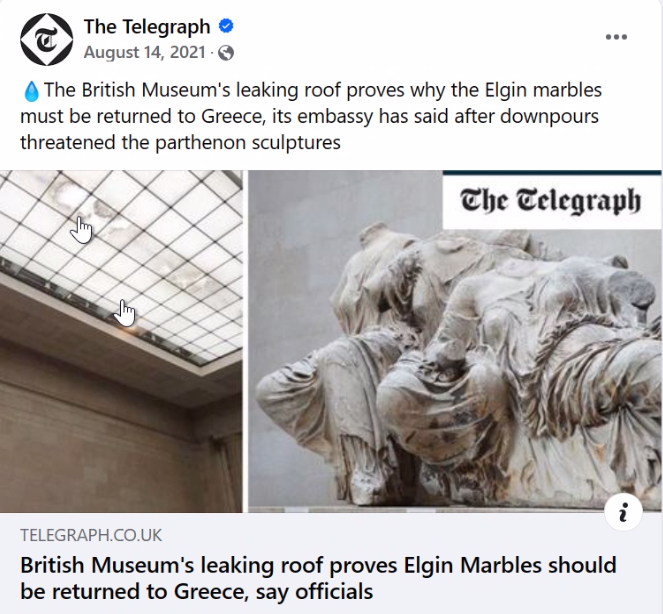Click the post caption text
This screenshot has width=663, height=614.
pyautogui.click(x=311, y=116)
